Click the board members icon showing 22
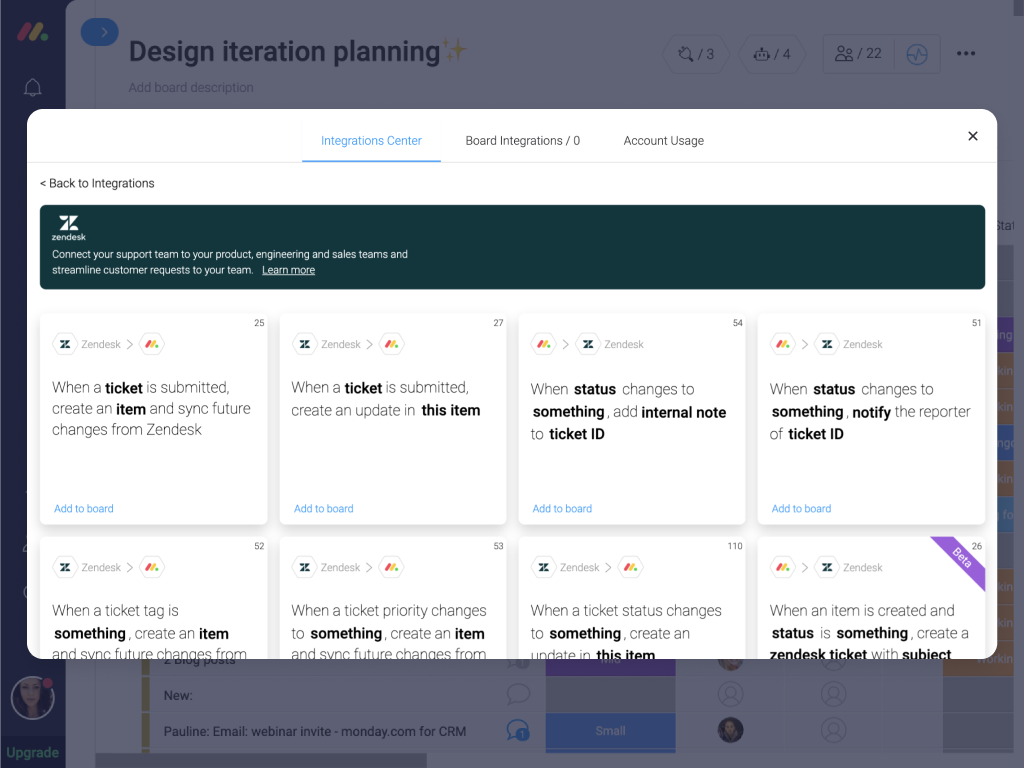This screenshot has width=1024, height=768. tap(850, 54)
